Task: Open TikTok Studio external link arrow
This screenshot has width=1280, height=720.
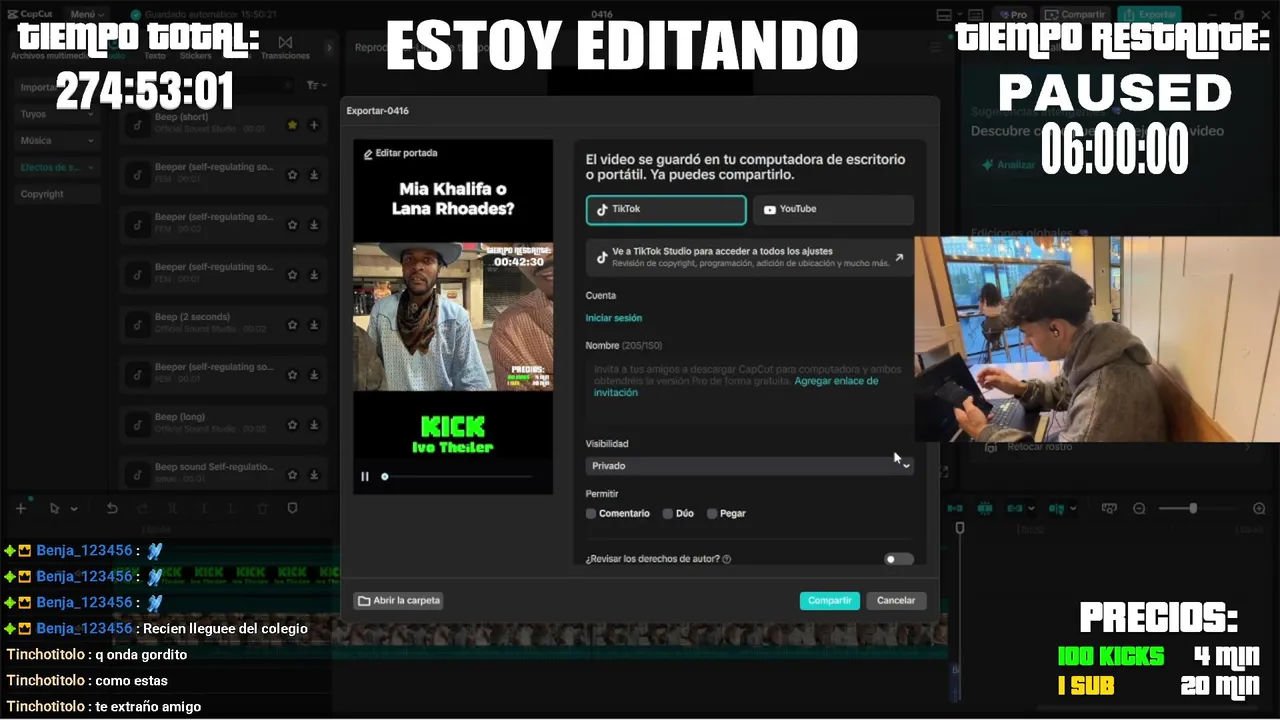Action: click(x=899, y=257)
